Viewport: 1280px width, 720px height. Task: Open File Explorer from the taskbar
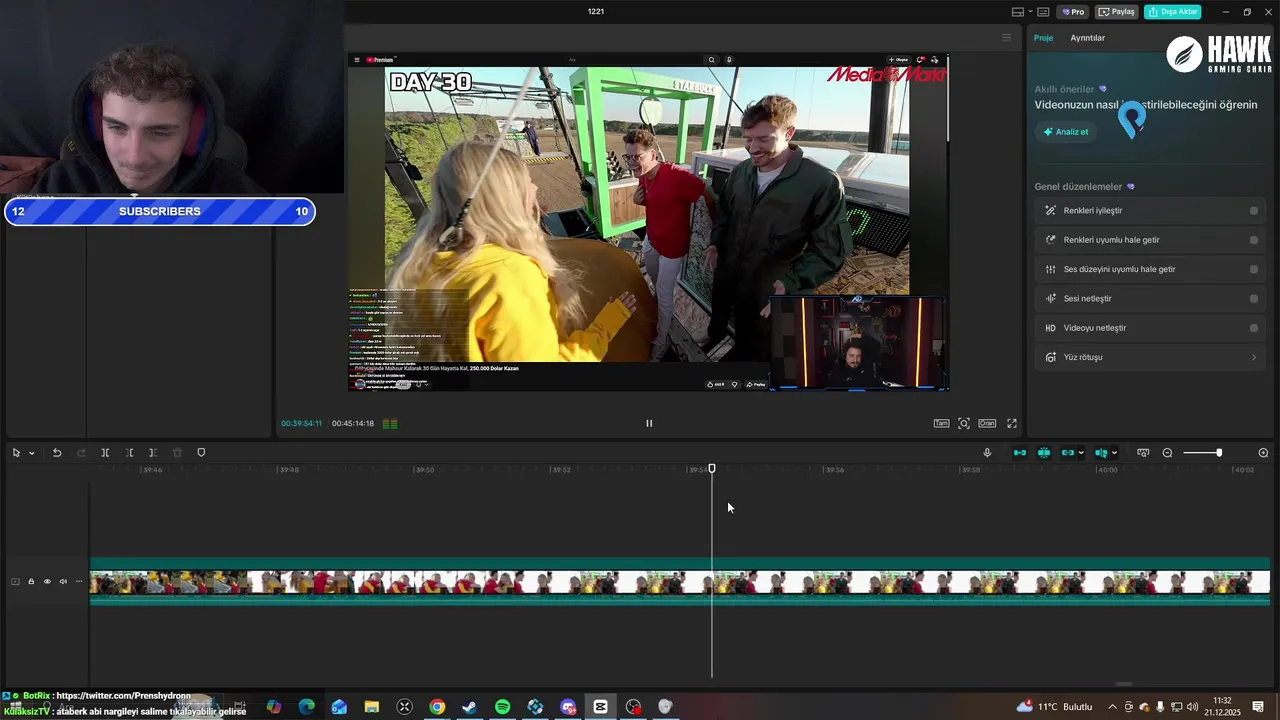371,707
